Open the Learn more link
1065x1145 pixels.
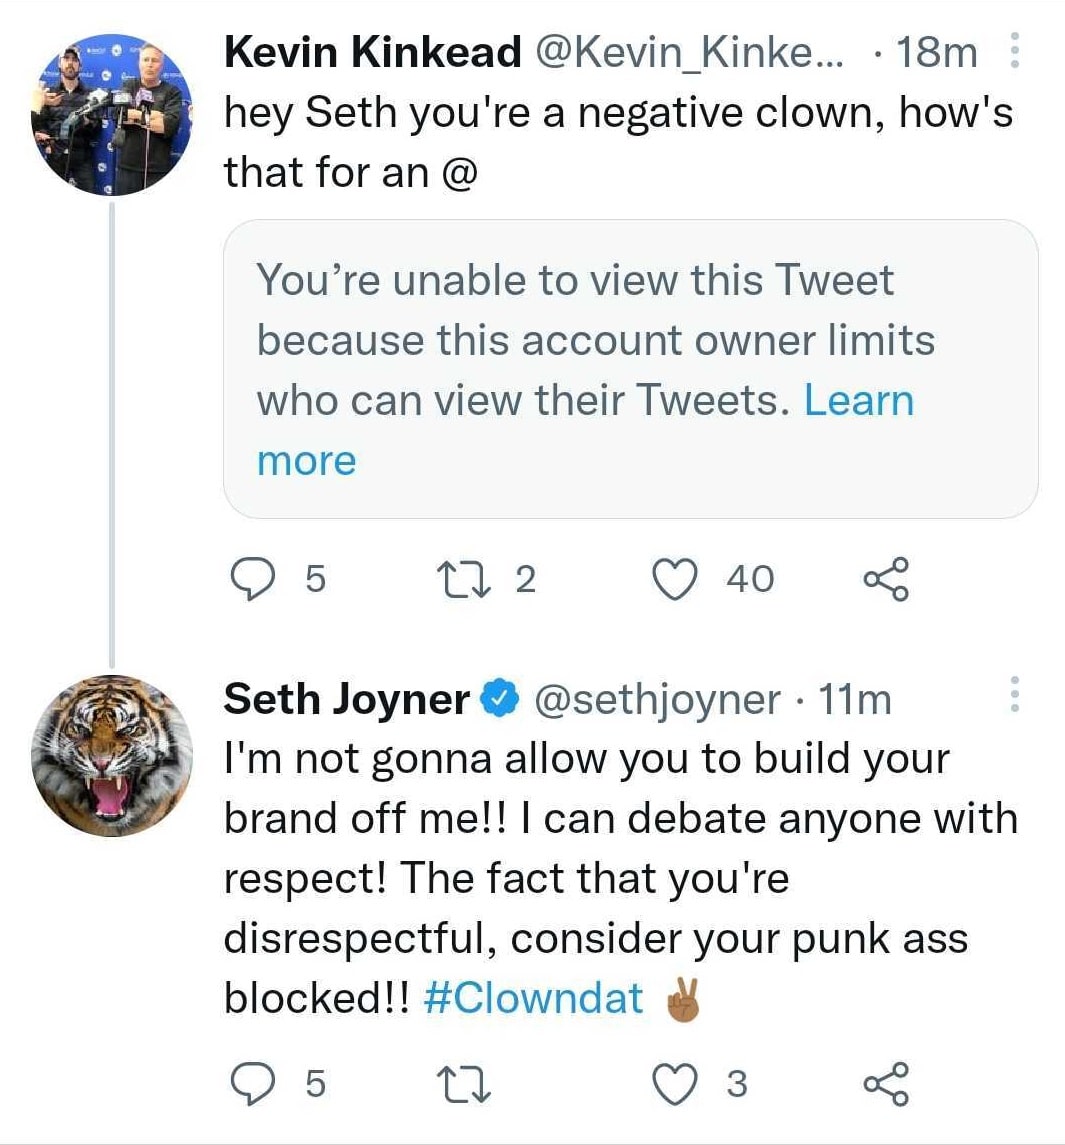click(858, 401)
